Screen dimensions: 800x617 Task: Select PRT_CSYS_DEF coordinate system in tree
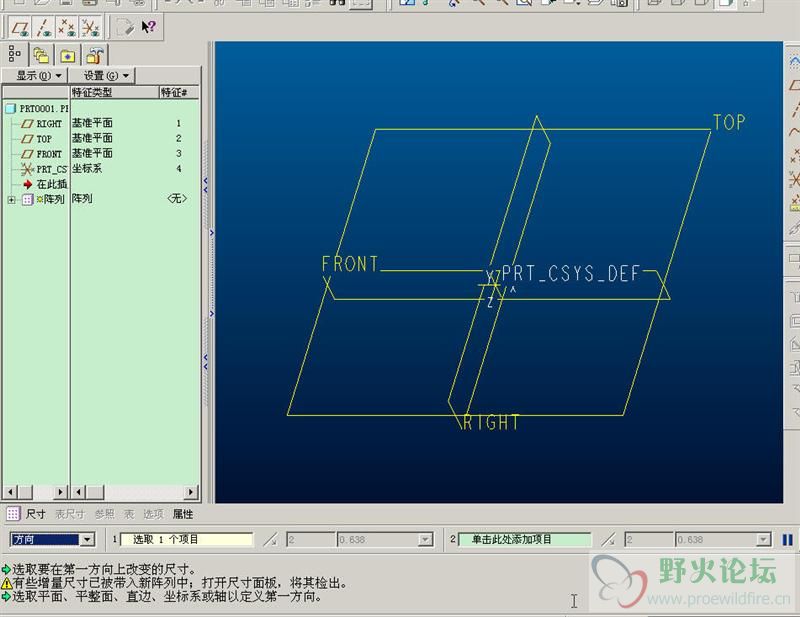(x=44, y=169)
